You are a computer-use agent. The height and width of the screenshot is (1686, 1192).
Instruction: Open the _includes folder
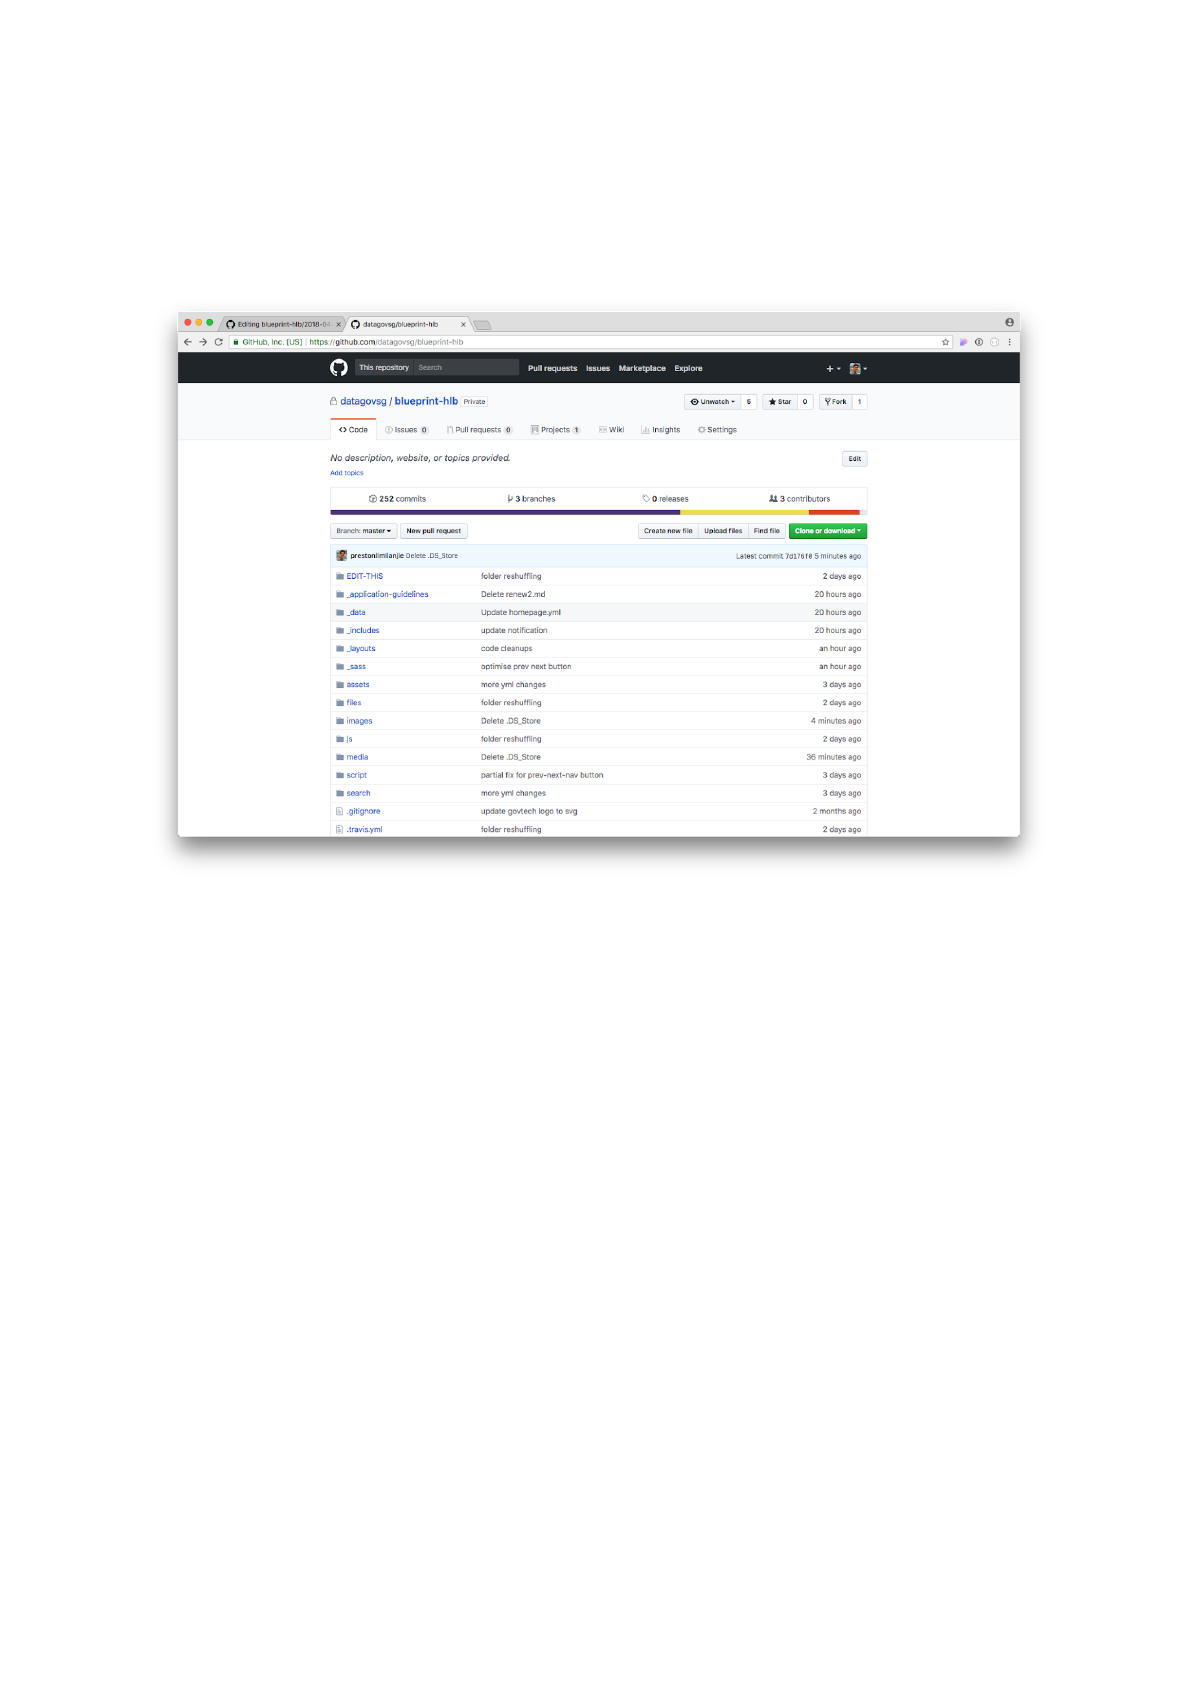coord(363,630)
